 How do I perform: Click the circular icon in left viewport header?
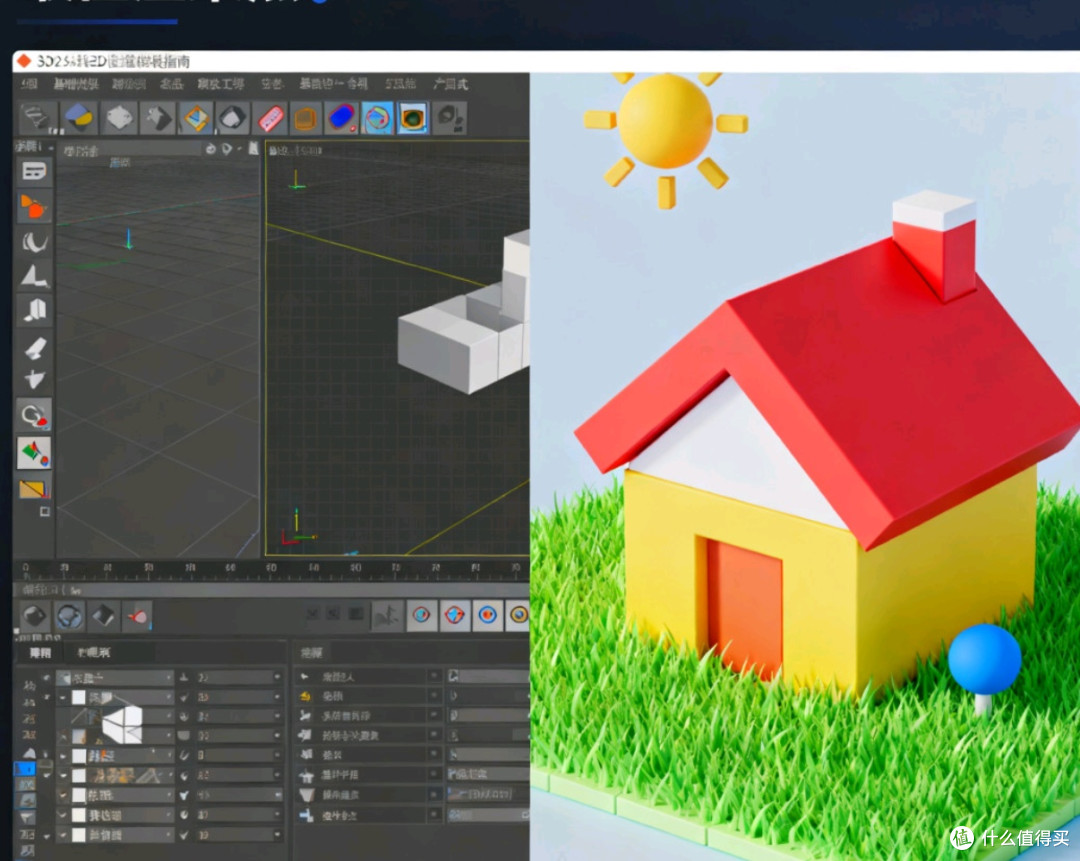pos(211,149)
